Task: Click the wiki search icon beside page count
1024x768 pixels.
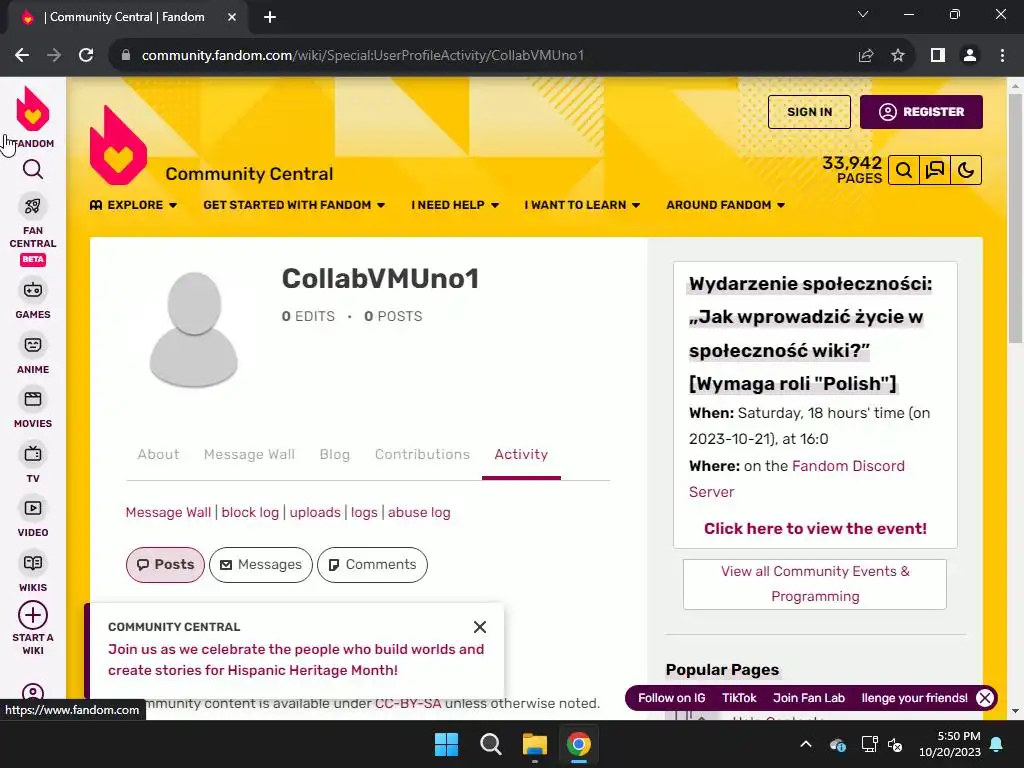Action: click(x=904, y=170)
